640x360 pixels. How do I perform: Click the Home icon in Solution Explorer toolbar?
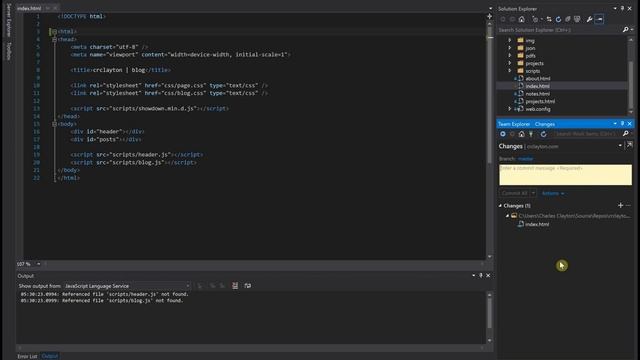coord(522,19)
